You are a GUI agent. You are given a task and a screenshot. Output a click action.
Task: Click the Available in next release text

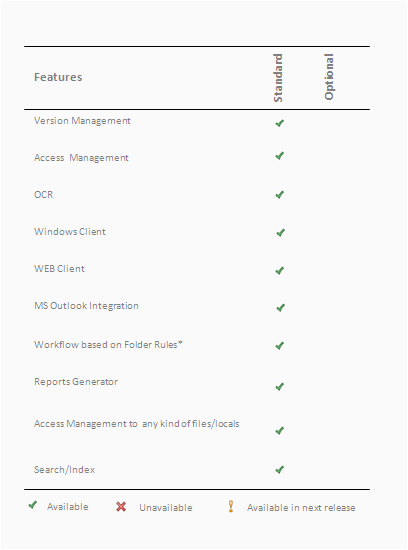click(301, 508)
